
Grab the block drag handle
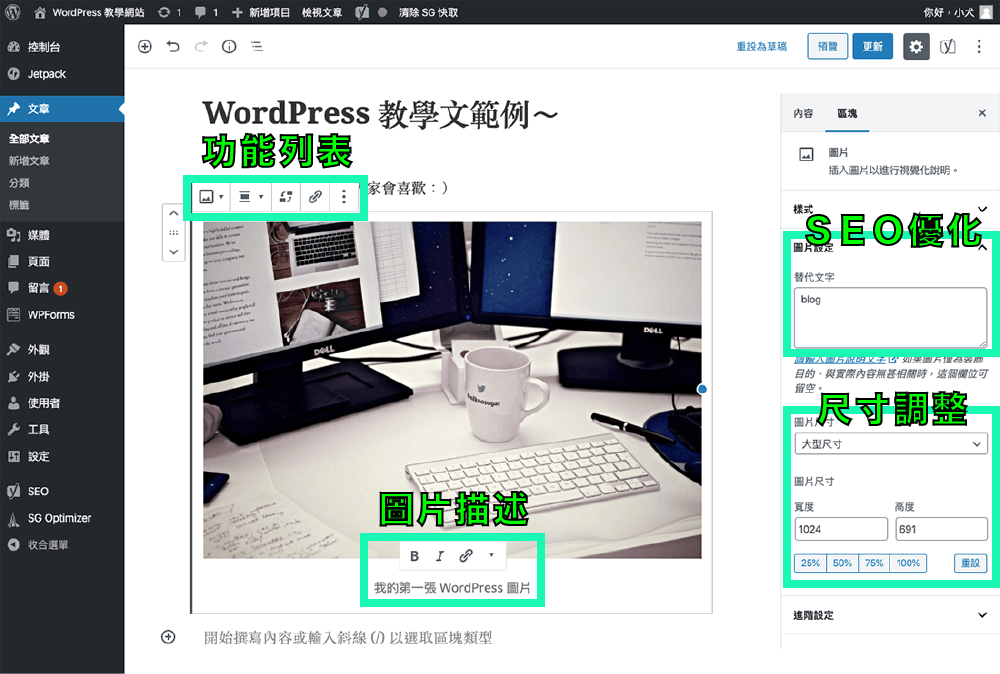[x=173, y=233]
